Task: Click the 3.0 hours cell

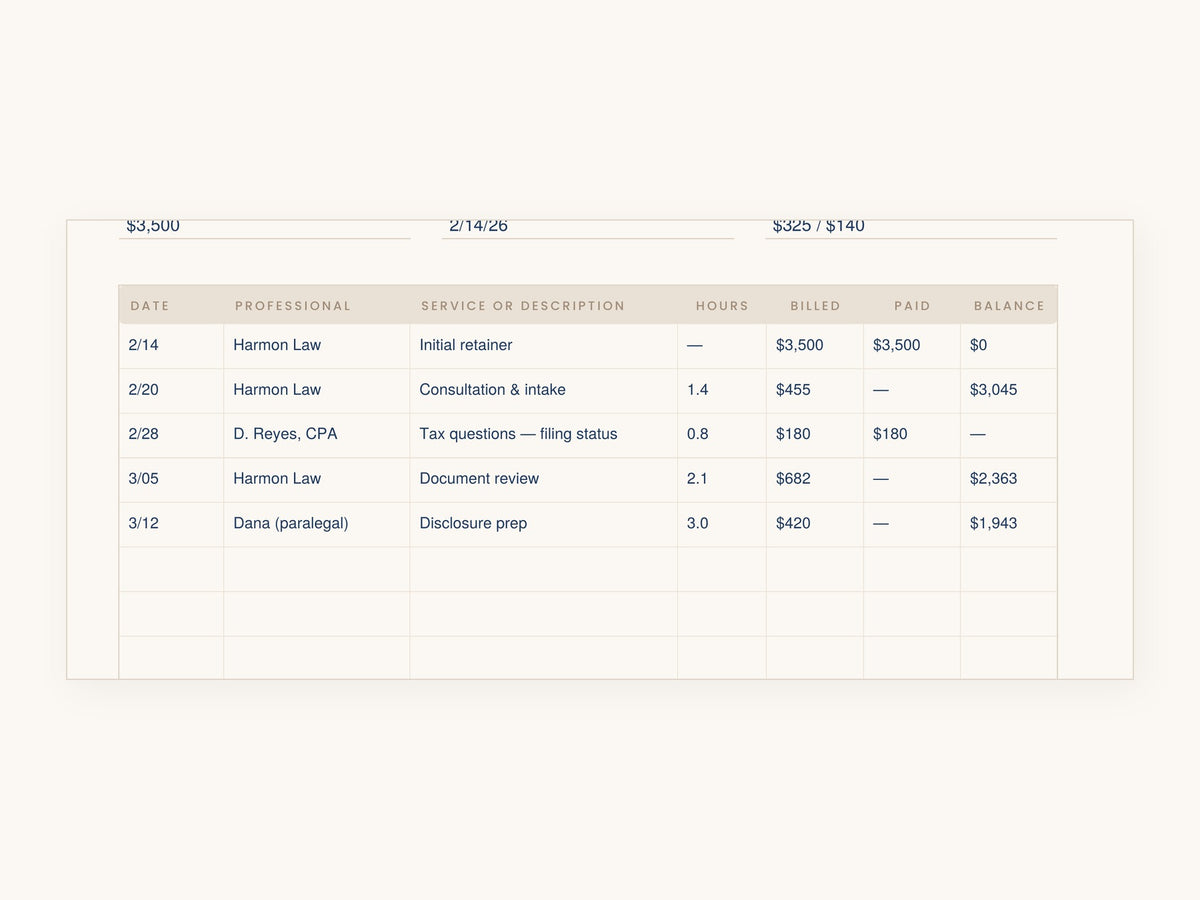Action: pyautogui.click(x=722, y=524)
